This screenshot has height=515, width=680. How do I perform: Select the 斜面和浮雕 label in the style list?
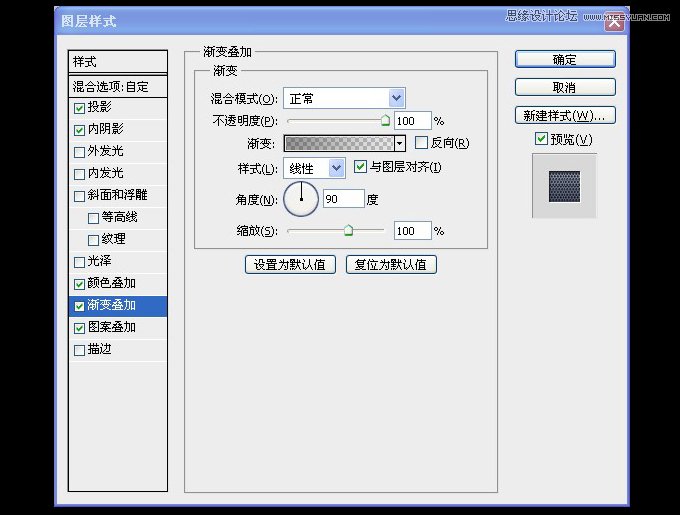(118, 195)
